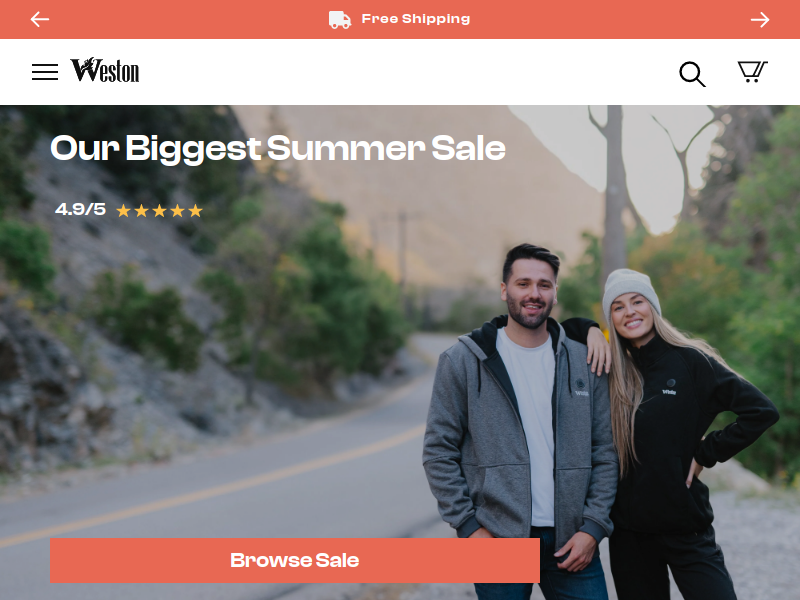Click the five gold stars rating
800x600 pixels.
[160, 210]
